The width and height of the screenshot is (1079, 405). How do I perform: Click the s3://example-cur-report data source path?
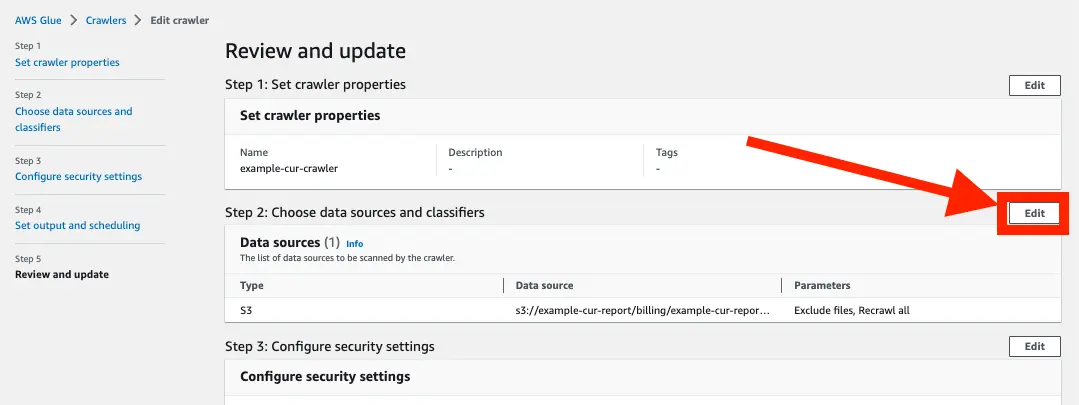(x=642, y=310)
